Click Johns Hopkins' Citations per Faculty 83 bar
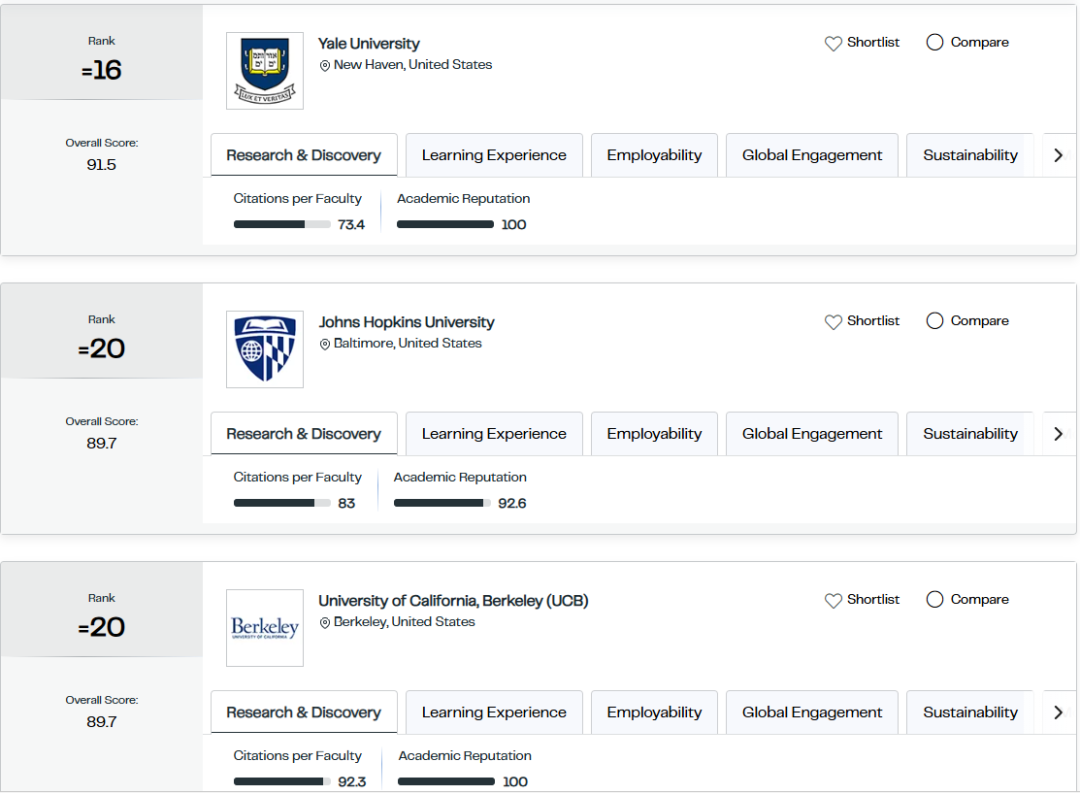The height and width of the screenshot is (795, 1080). [282, 503]
